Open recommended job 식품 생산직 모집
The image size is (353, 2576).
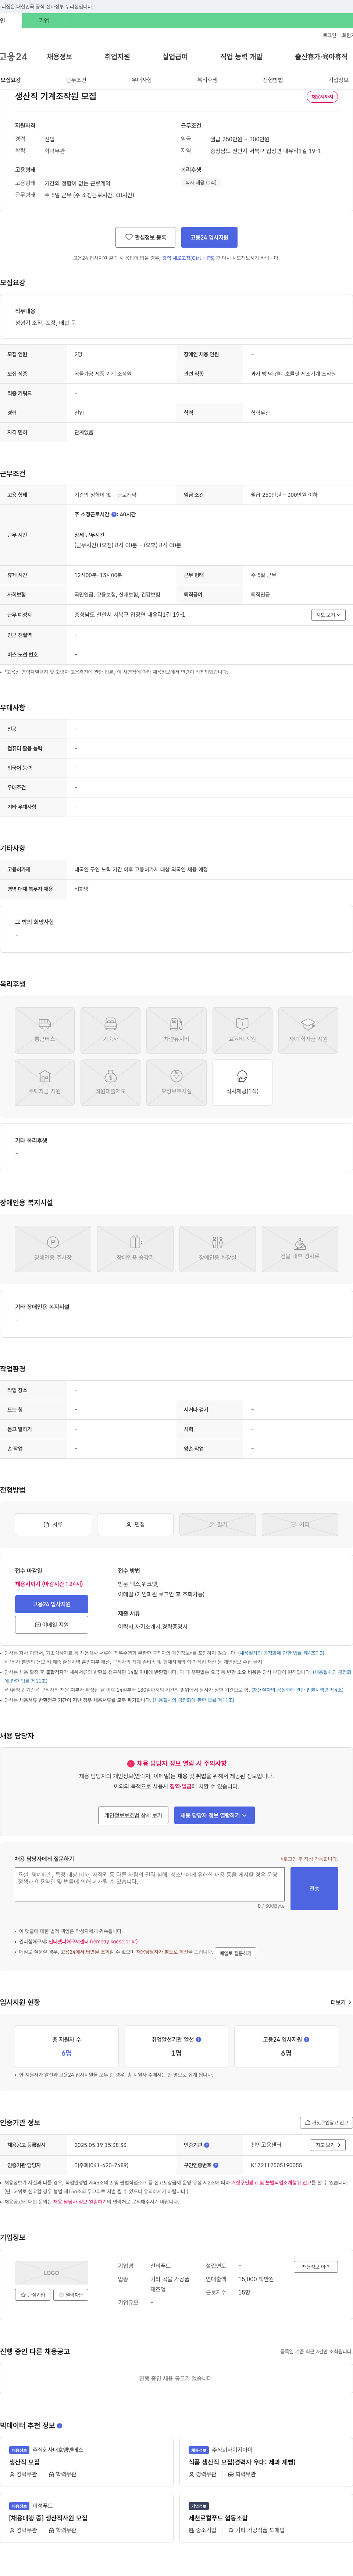click(x=242, y=2461)
